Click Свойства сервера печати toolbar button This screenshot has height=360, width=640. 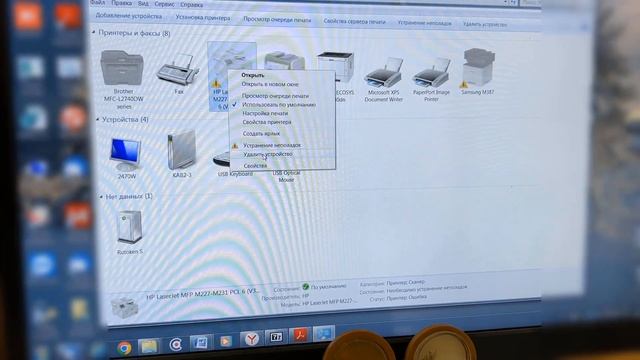tap(354, 21)
